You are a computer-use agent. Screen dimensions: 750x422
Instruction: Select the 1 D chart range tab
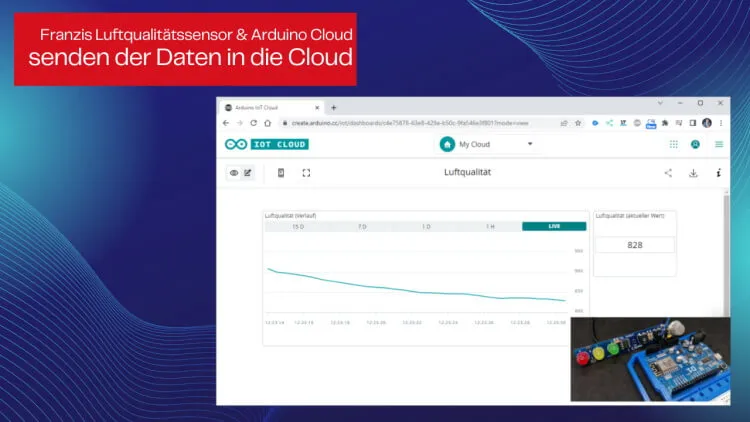[x=426, y=226]
